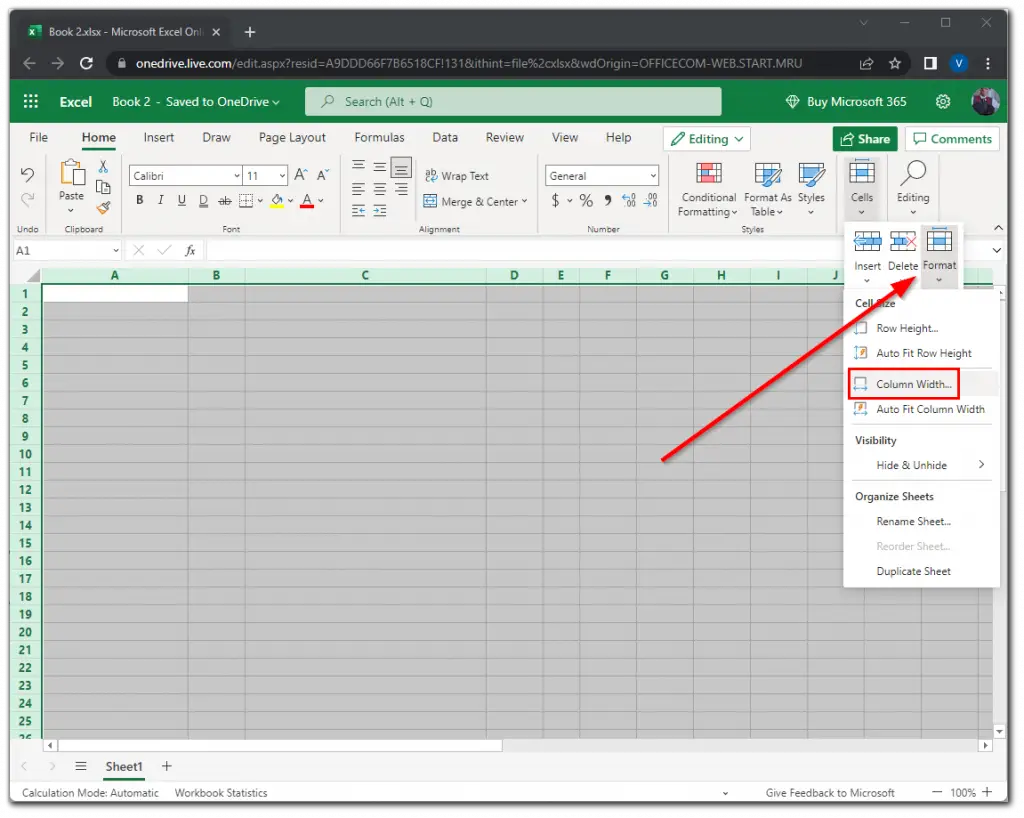Apply fill color to cells
The height and width of the screenshot is (818, 1024).
point(276,200)
